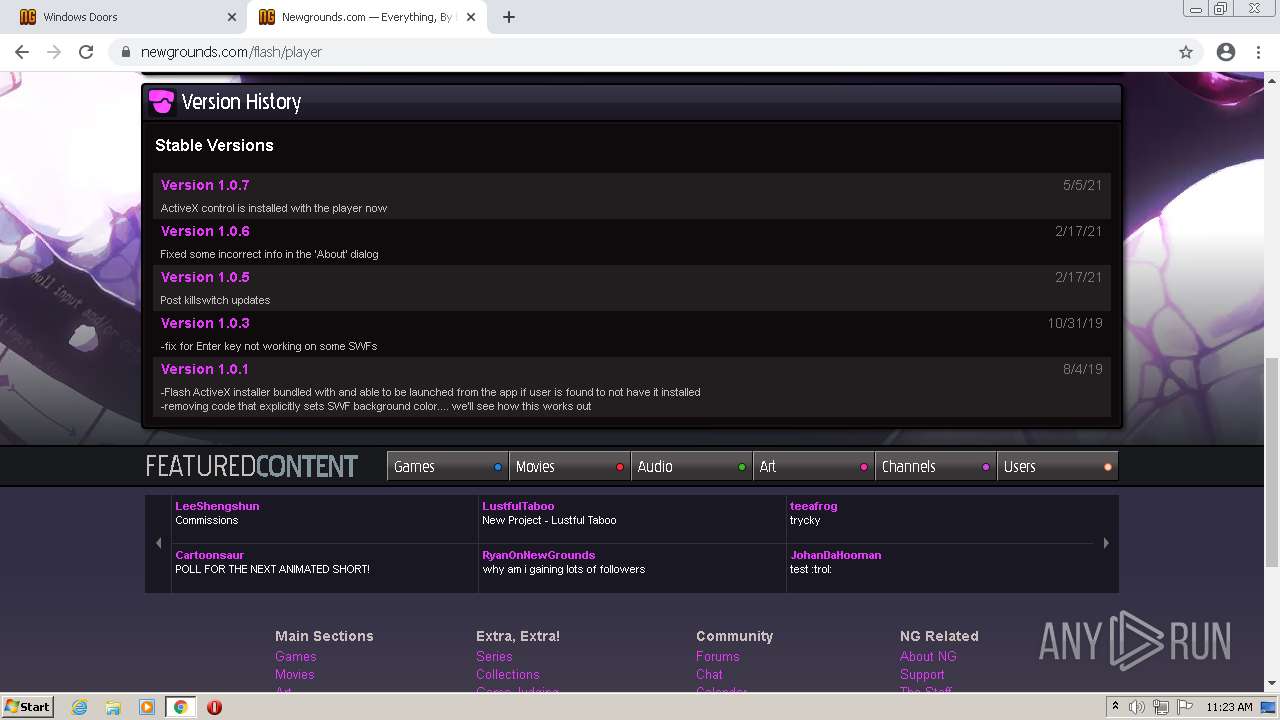1280x720 pixels.
Task: Click the browser back arrow
Action: (x=22, y=52)
